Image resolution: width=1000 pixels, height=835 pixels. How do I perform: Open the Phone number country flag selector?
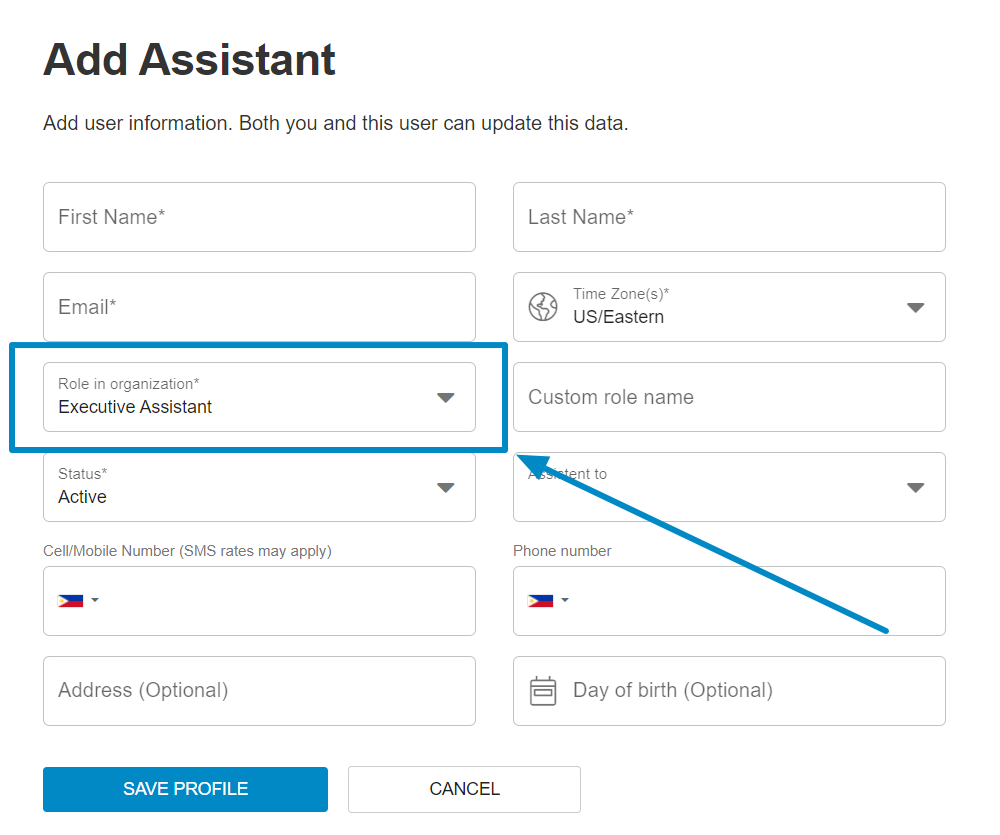[548, 600]
